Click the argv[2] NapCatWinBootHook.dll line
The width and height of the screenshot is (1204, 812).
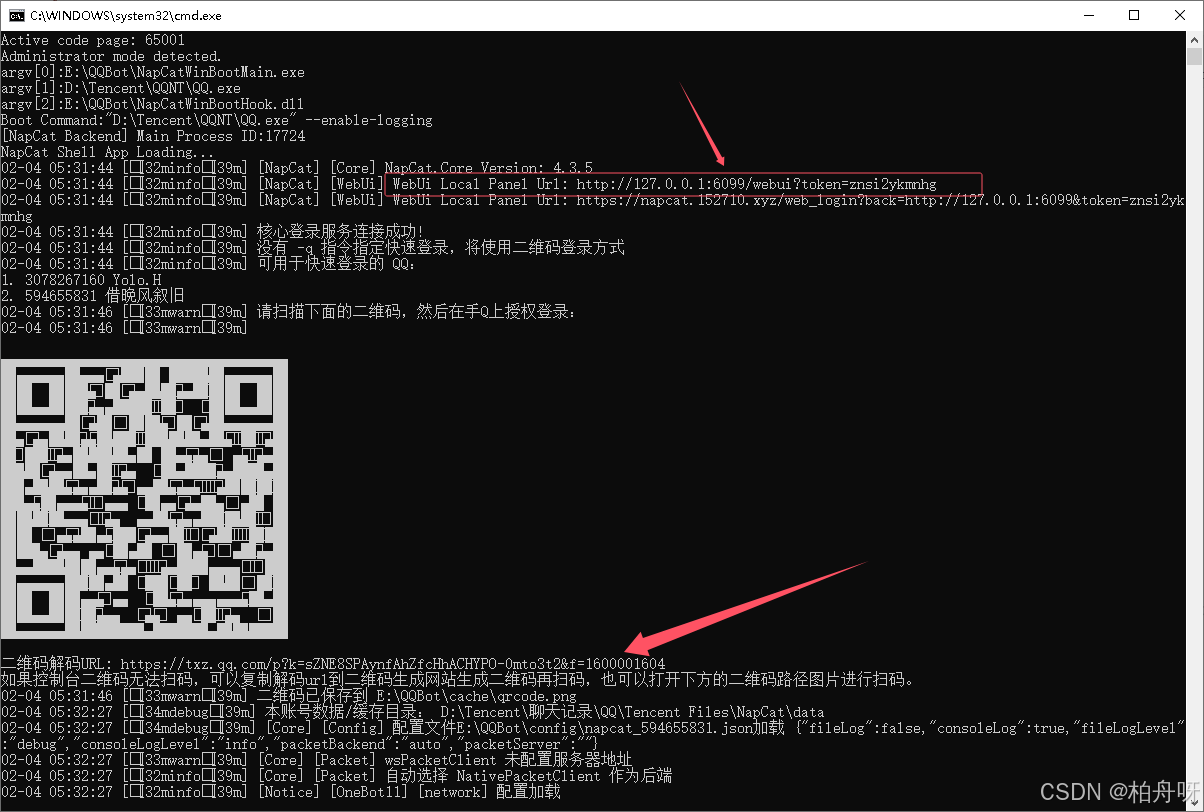153,104
